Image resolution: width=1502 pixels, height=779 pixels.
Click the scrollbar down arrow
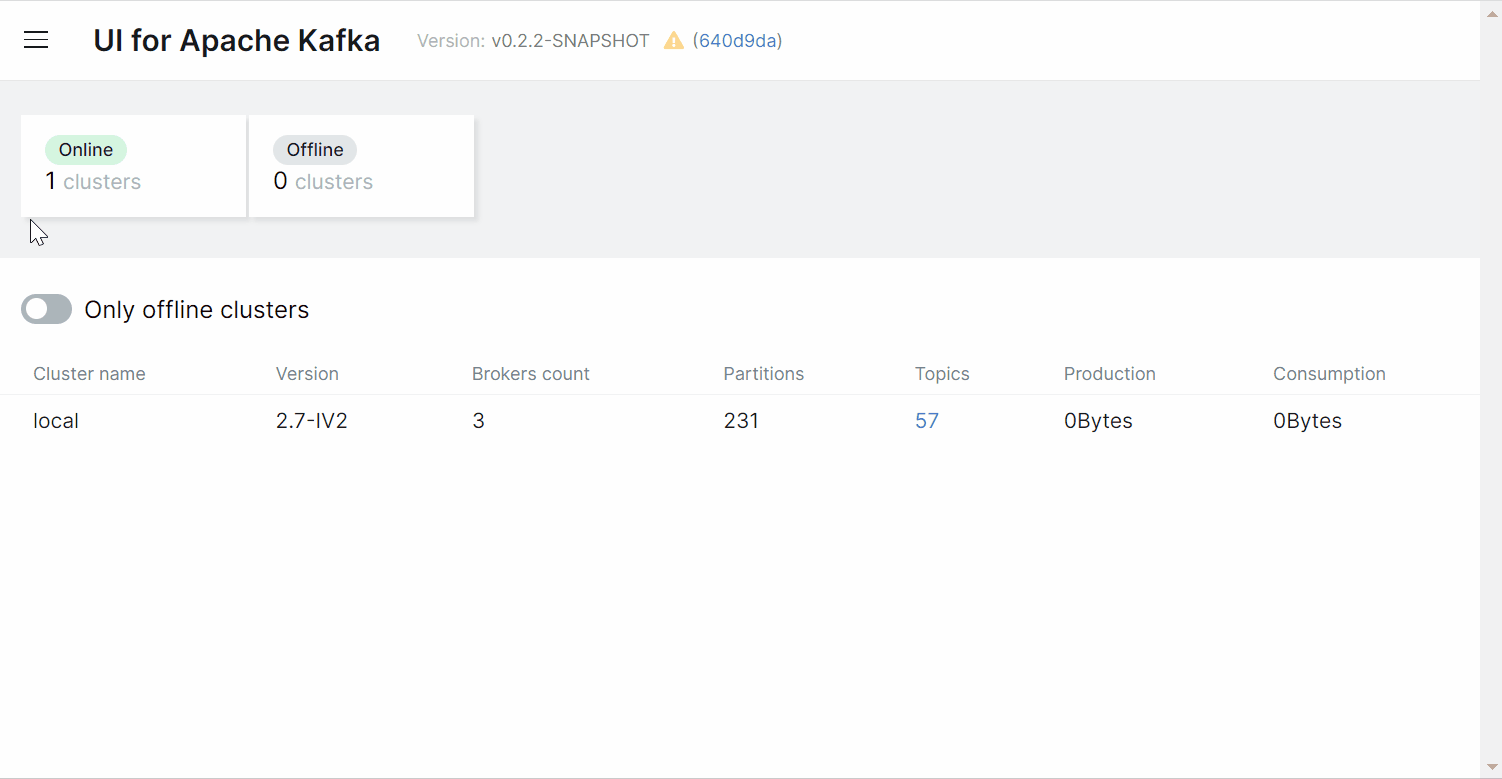coord(1491,768)
